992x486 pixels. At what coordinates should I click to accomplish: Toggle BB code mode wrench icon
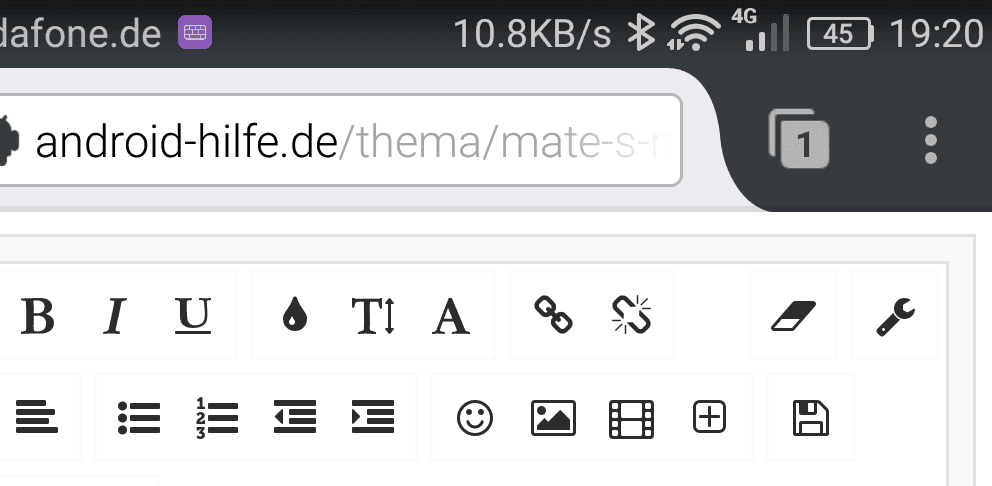(895, 316)
